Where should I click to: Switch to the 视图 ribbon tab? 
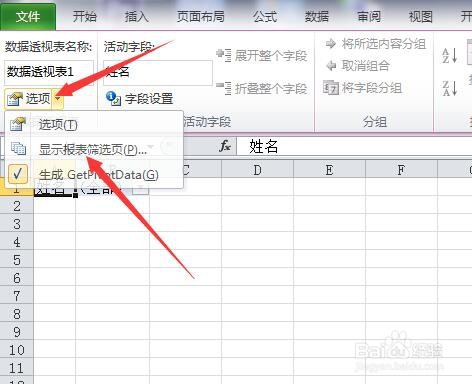[421, 17]
